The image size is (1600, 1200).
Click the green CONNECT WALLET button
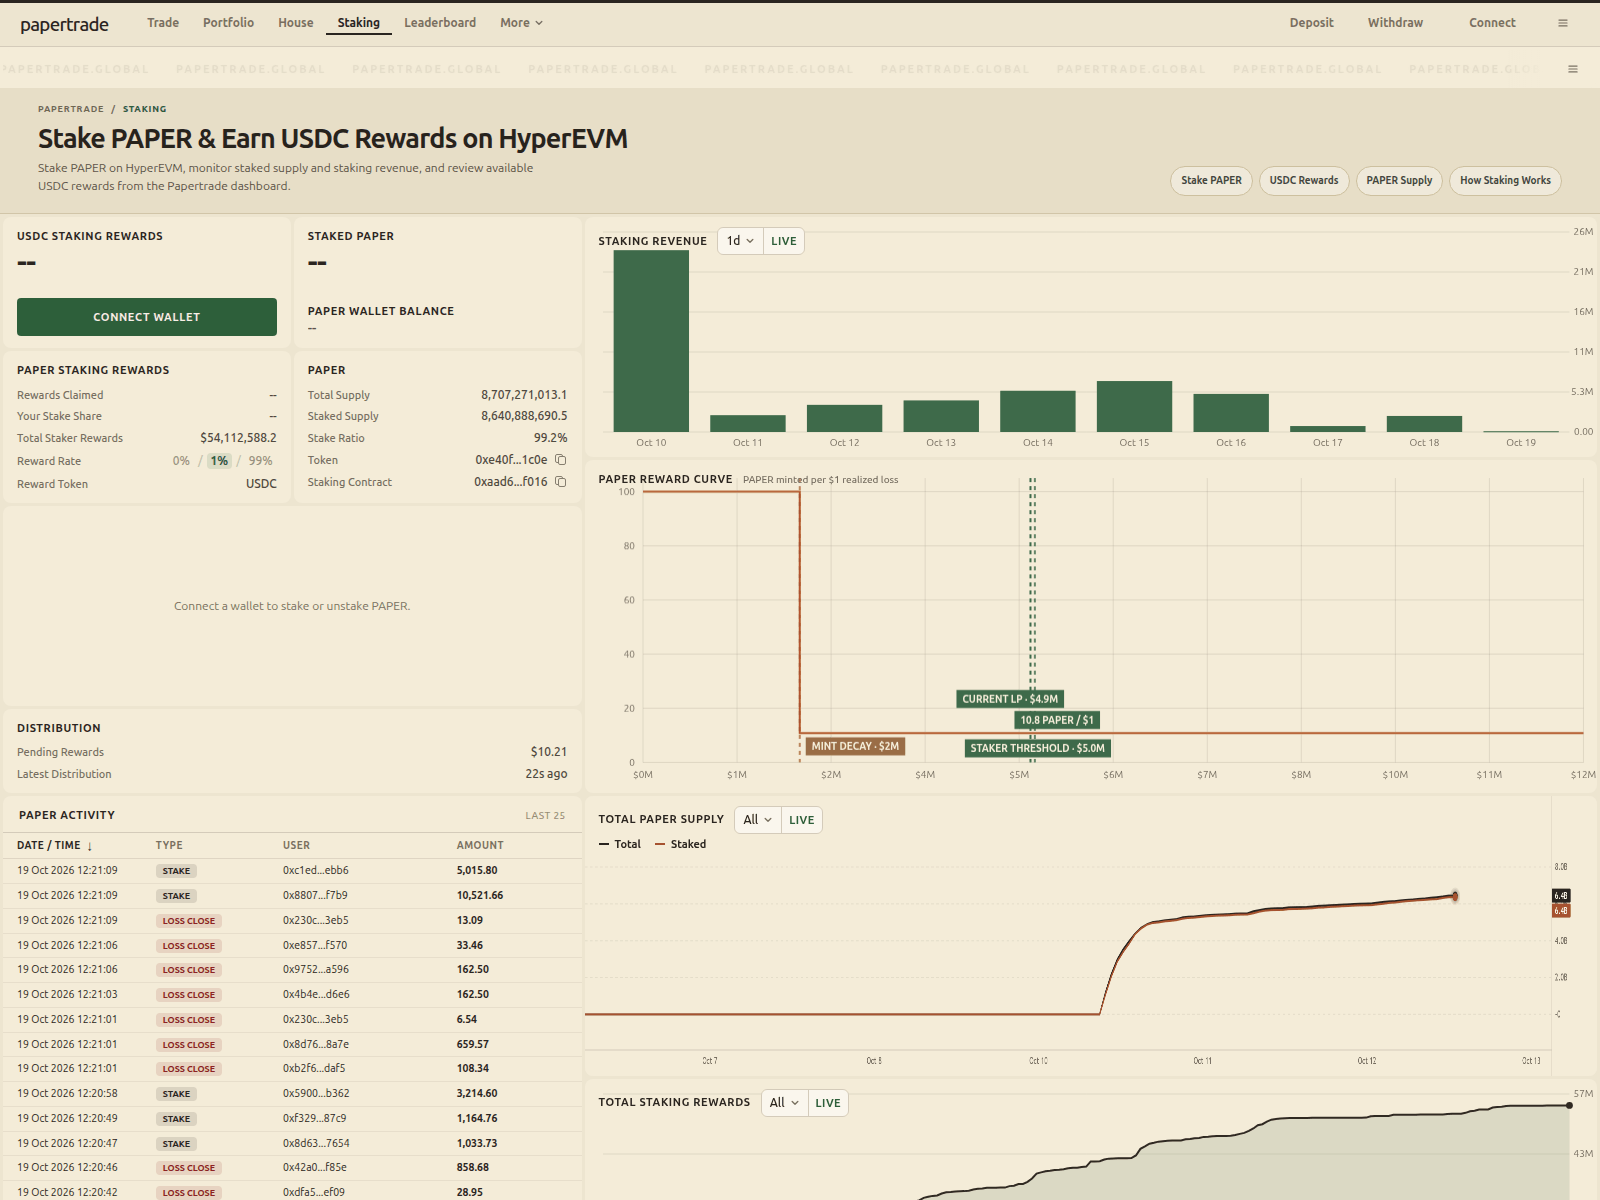point(147,317)
